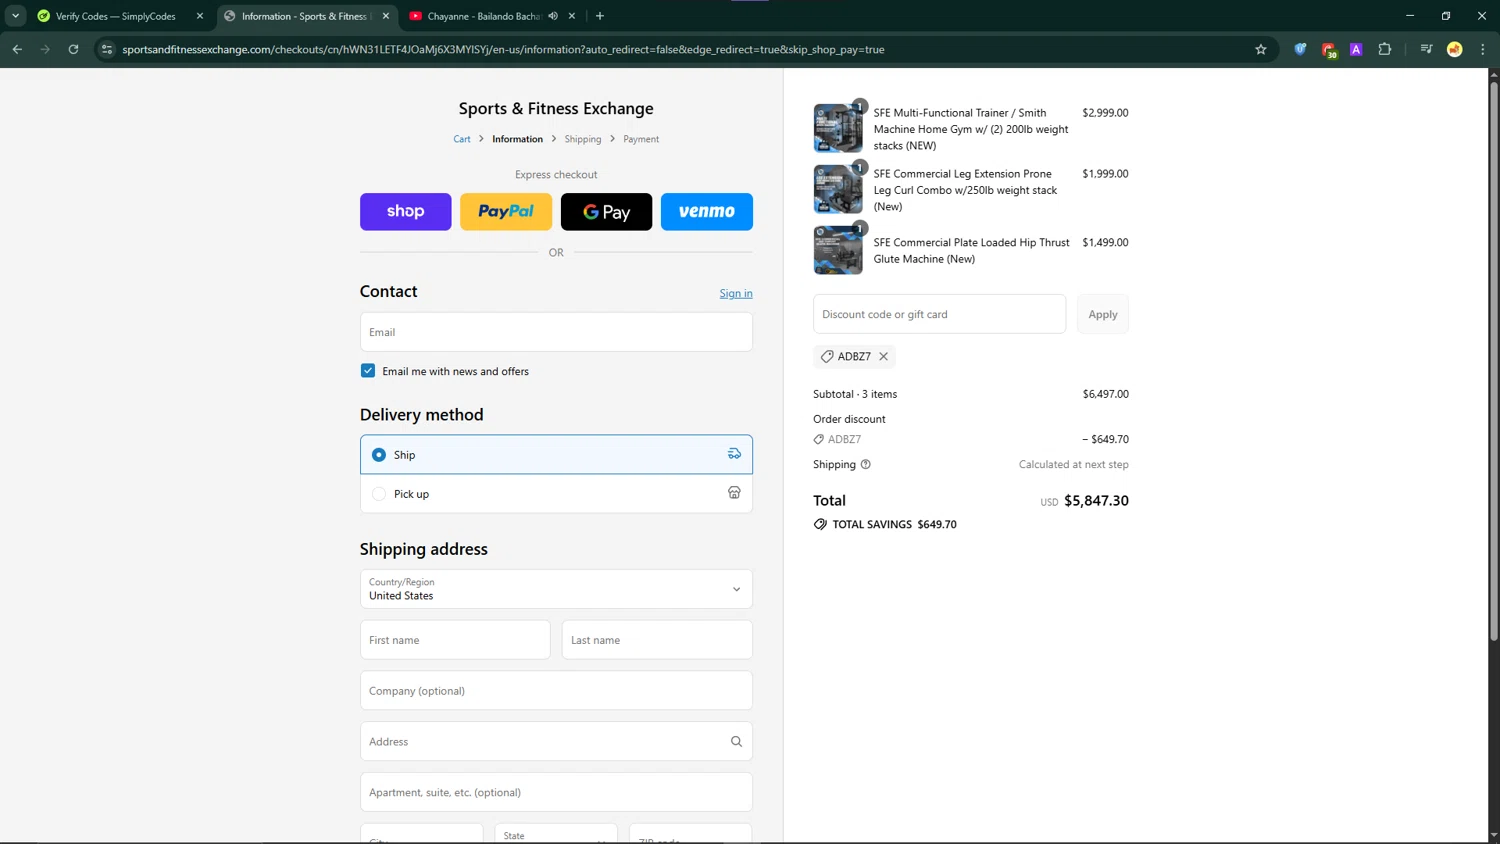Go to the Cart breadcrumb
The width and height of the screenshot is (1500, 844).
[462, 139]
